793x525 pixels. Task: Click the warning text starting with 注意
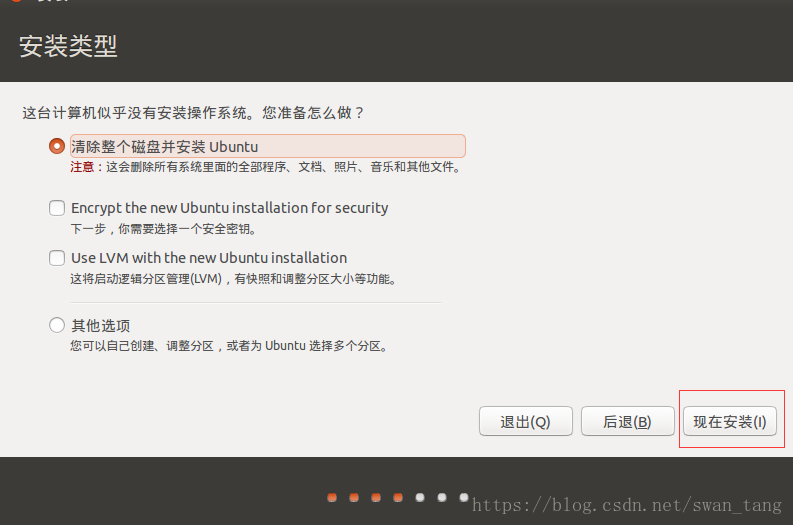tap(266, 167)
